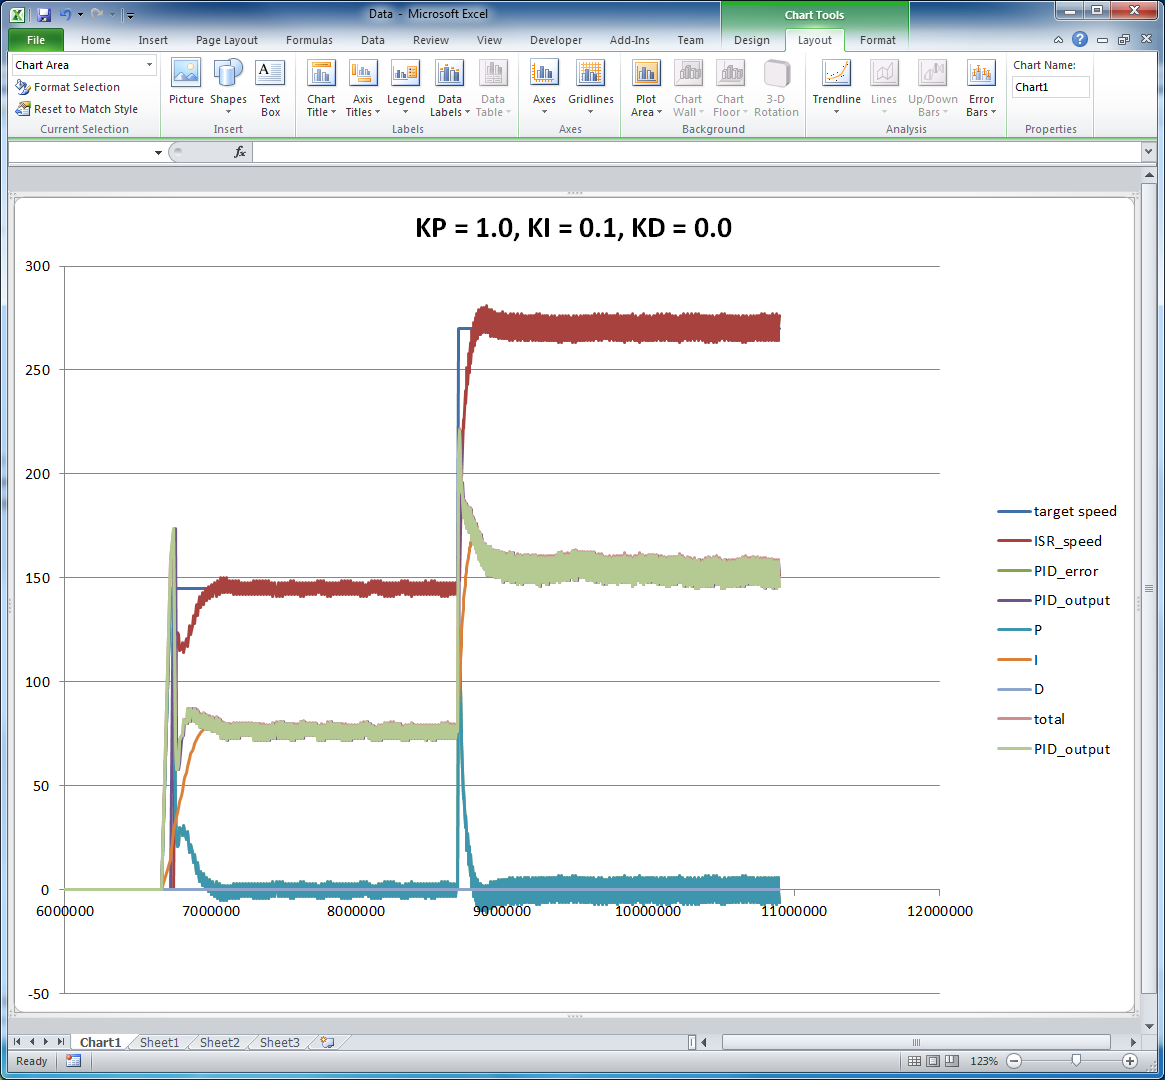Viewport: 1165px width, 1080px height.
Task: Open the Axes dropdown arrow
Action: (544, 112)
